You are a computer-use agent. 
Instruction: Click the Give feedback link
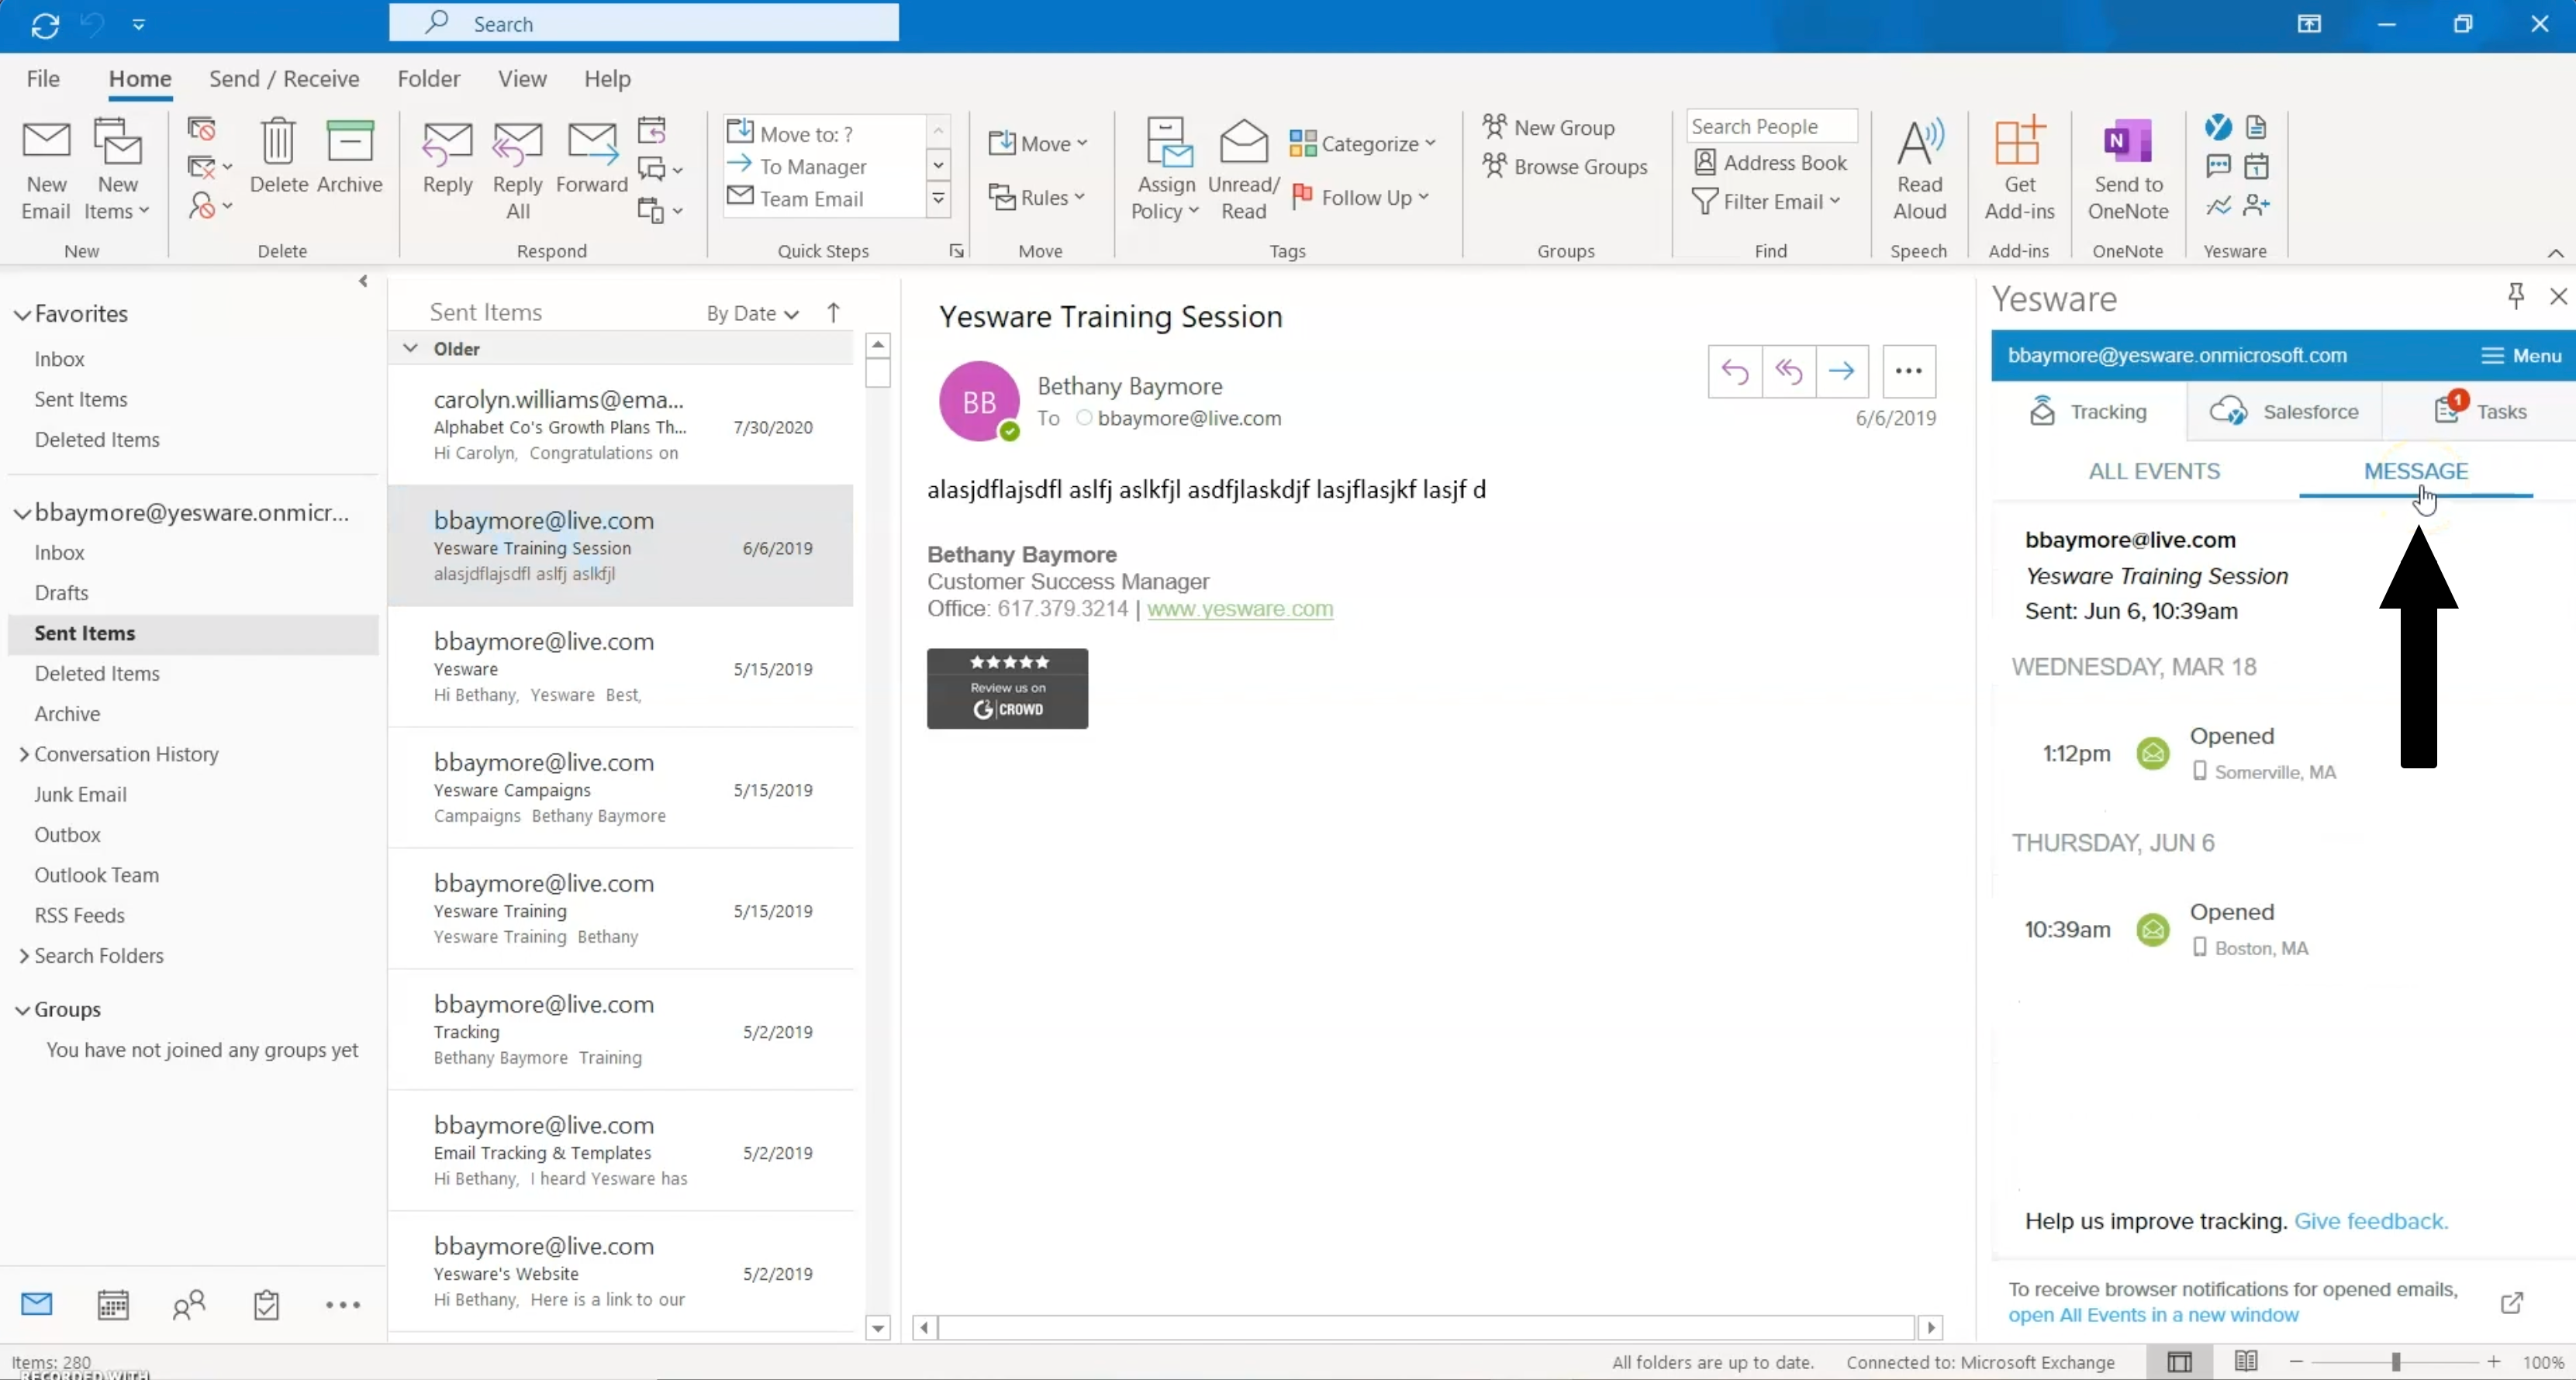[x=2370, y=1221]
